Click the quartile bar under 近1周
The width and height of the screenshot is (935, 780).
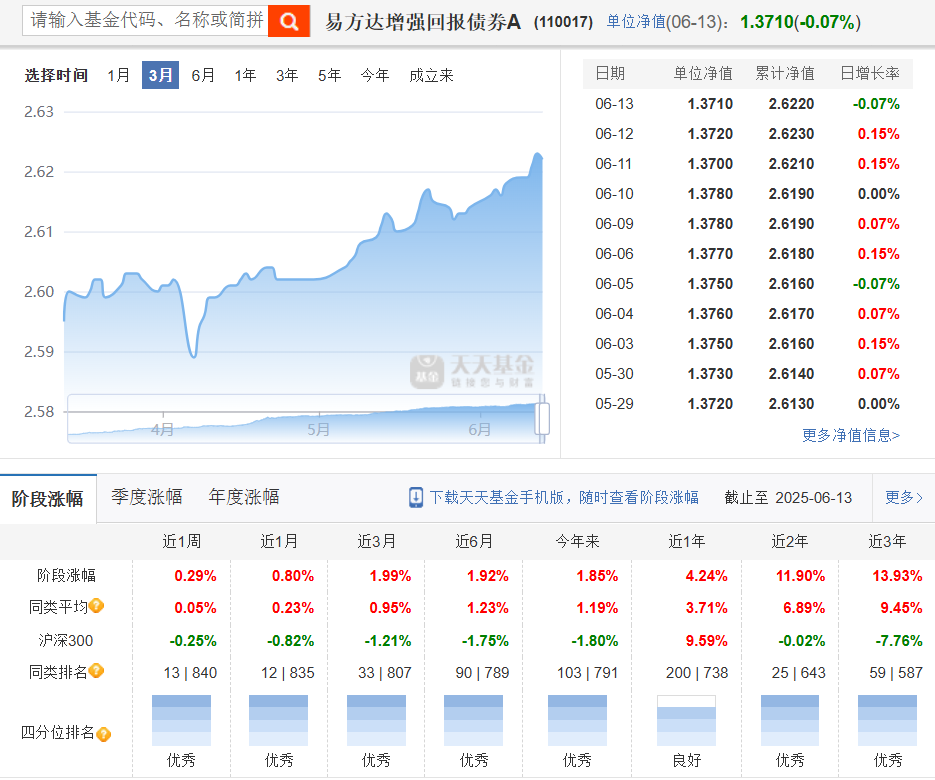[181, 720]
